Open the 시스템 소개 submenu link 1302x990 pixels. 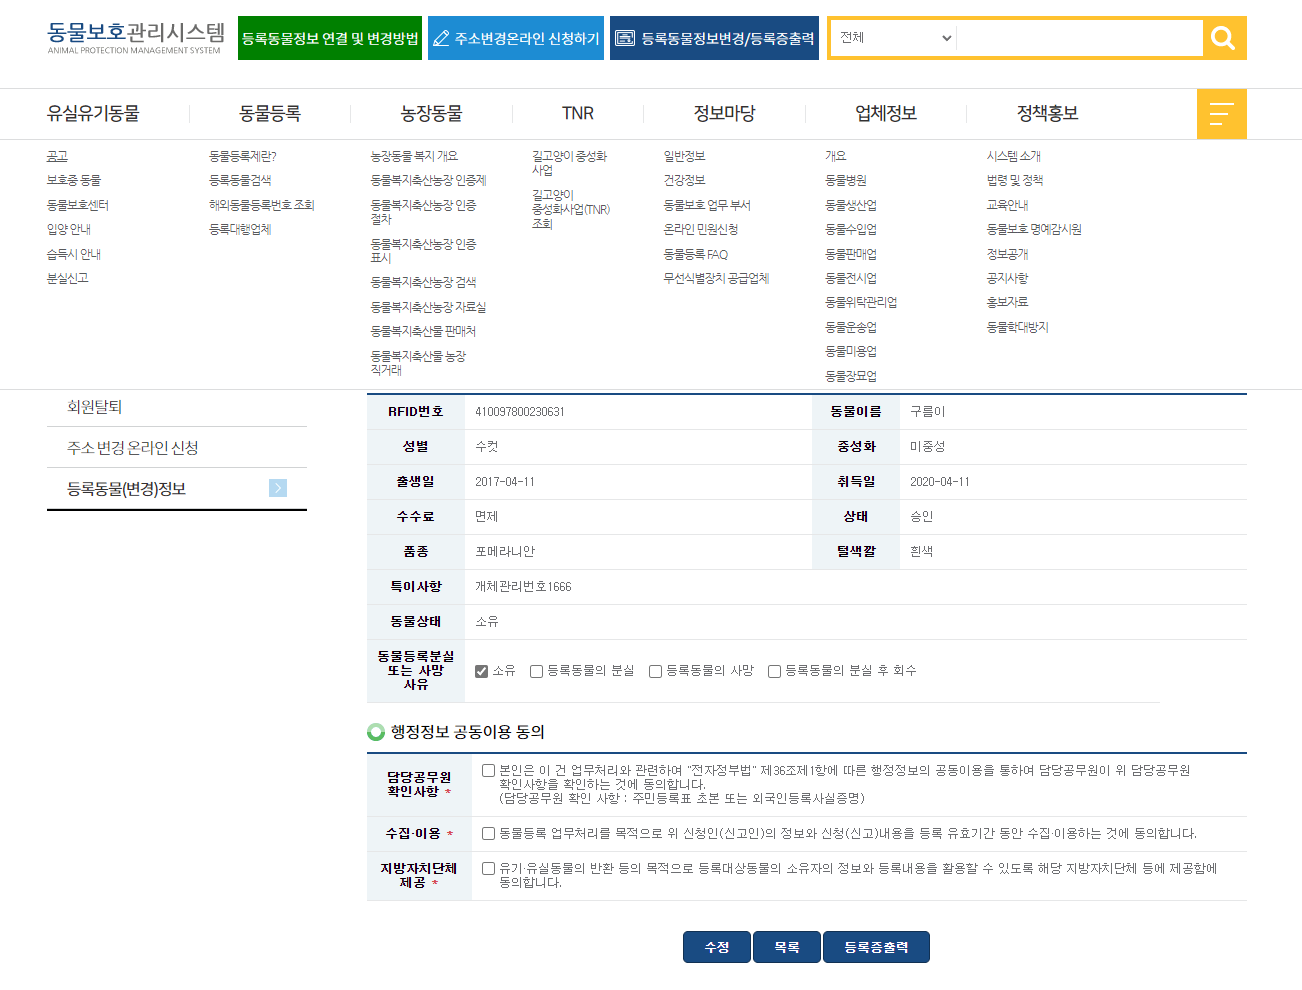1014,156
